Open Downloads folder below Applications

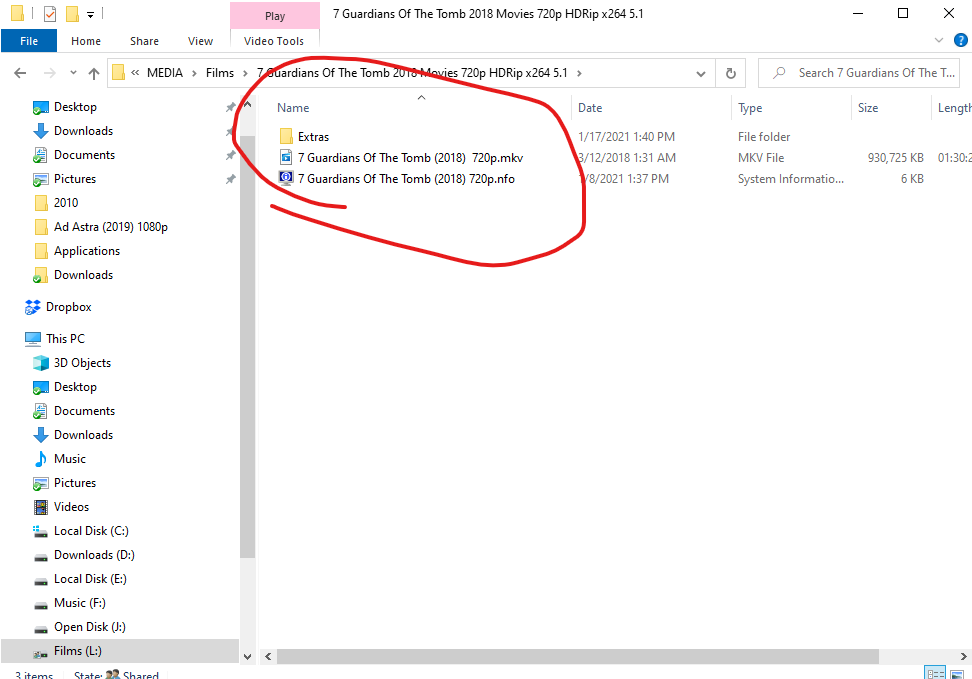coord(83,275)
